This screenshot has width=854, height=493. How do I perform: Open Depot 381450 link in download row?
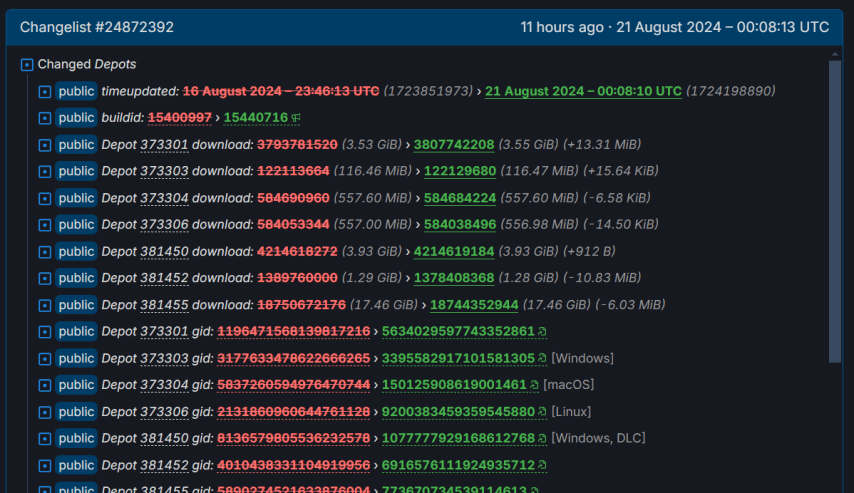click(164, 251)
